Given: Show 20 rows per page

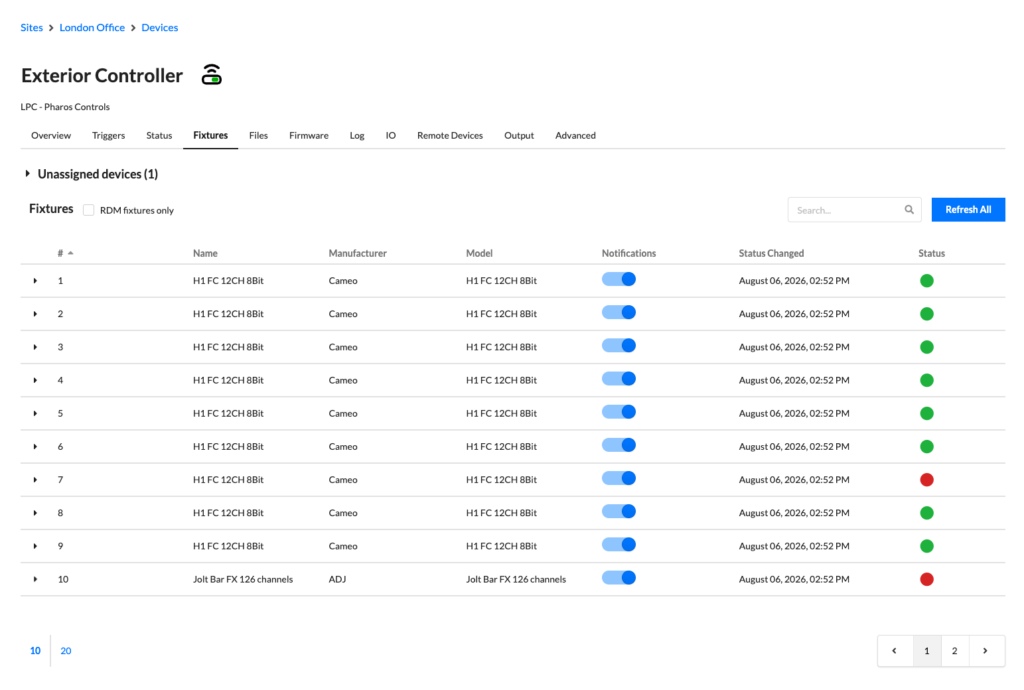Looking at the screenshot, I should coord(66,651).
